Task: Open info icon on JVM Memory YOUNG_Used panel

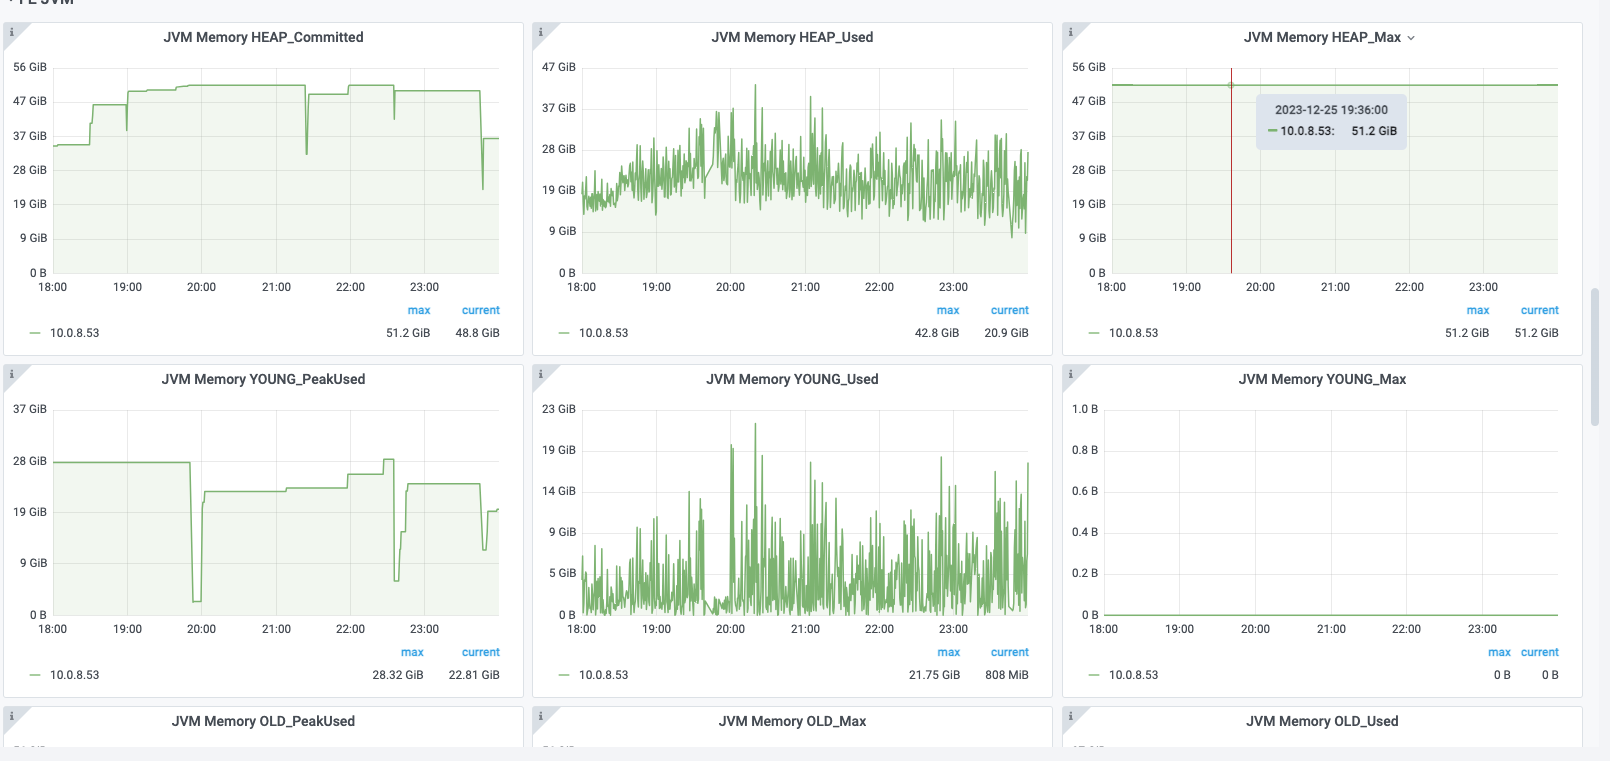Action: click(540, 374)
